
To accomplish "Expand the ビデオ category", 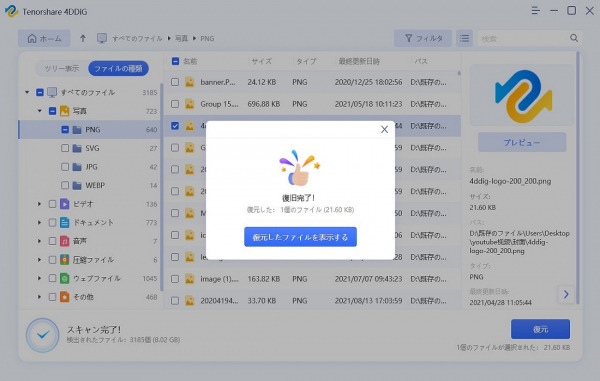I will pos(39,204).
